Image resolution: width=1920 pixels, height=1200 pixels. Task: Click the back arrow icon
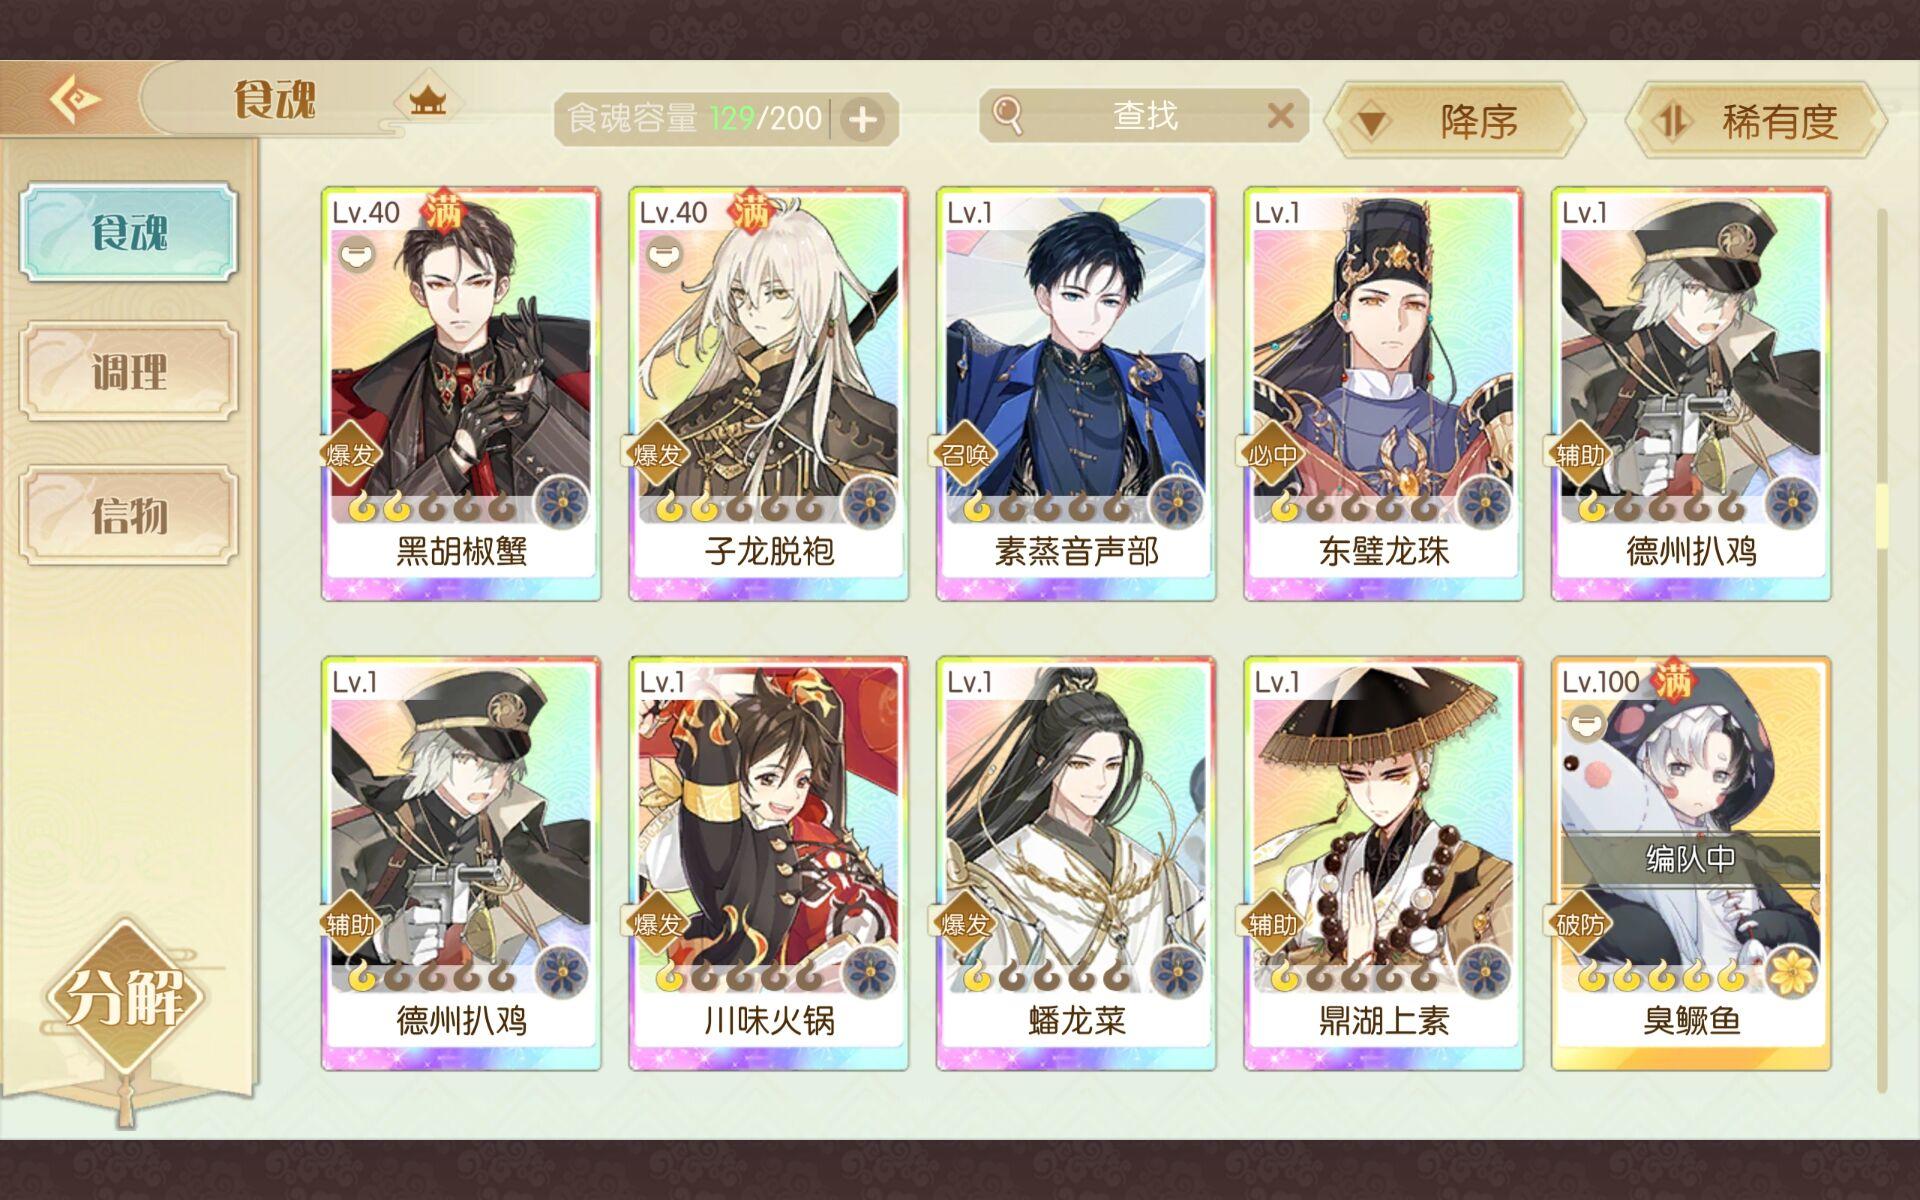tap(76, 99)
